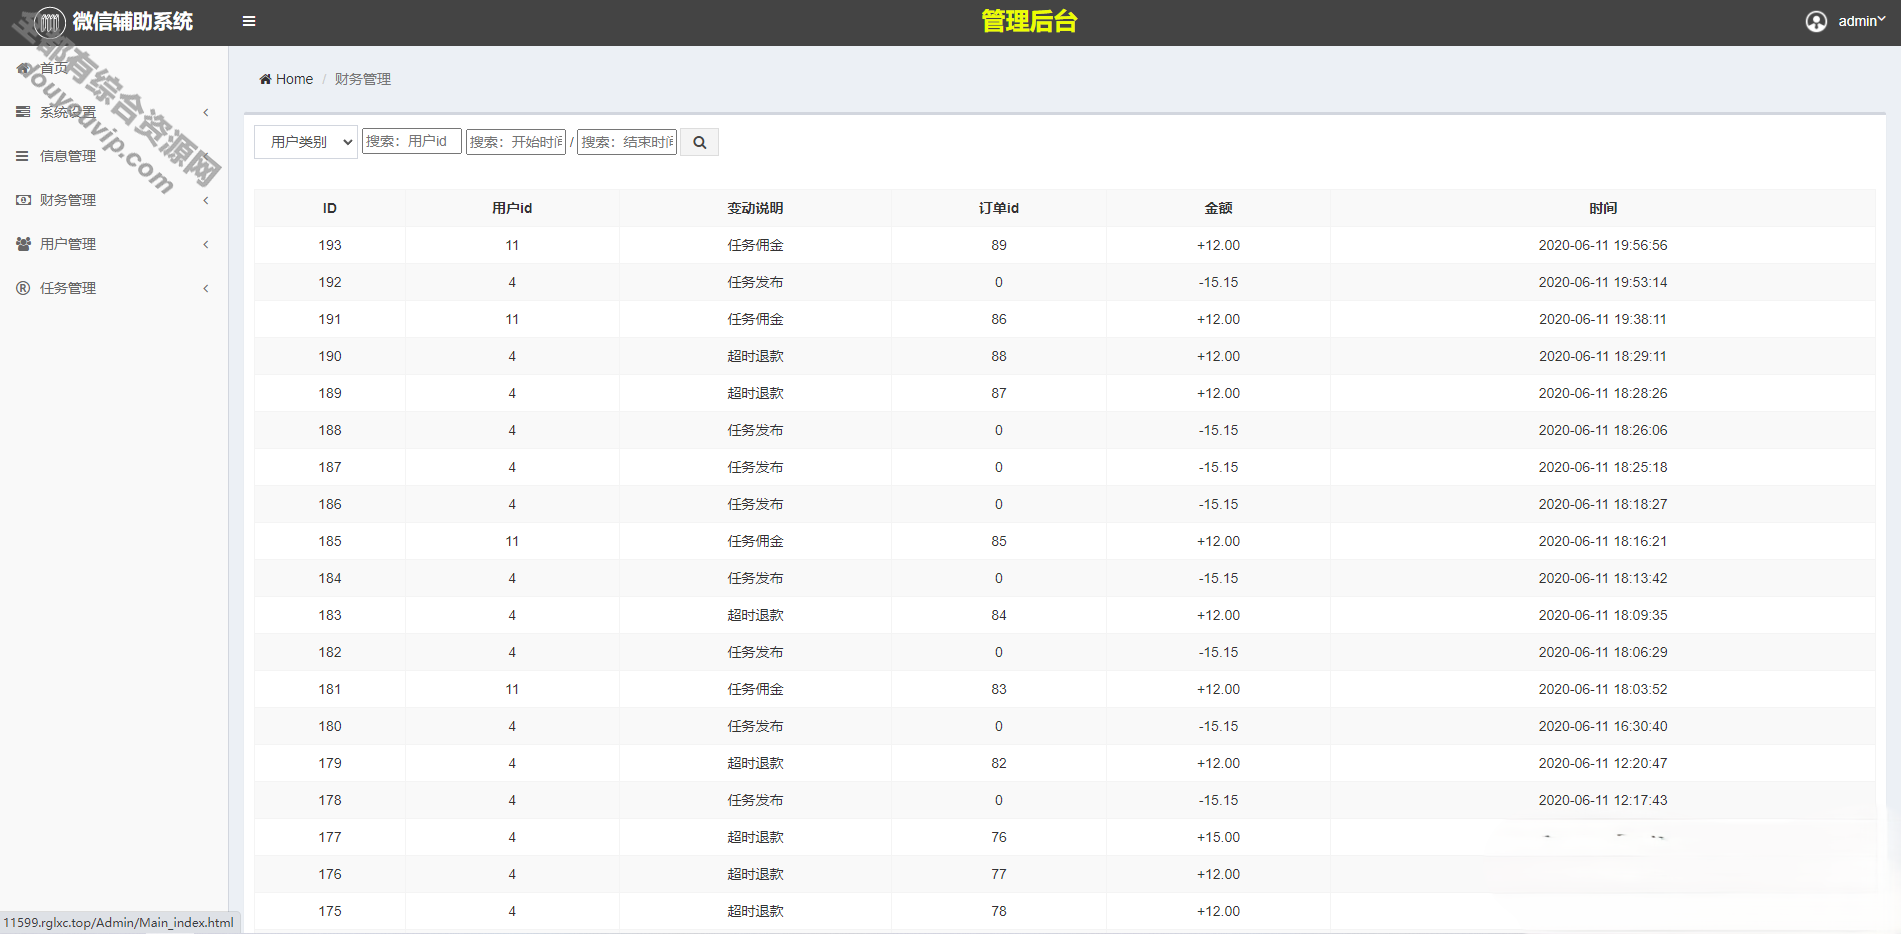Click time 2020-06-11 18:06:29
1901x934 pixels.
coord(1603,652)
